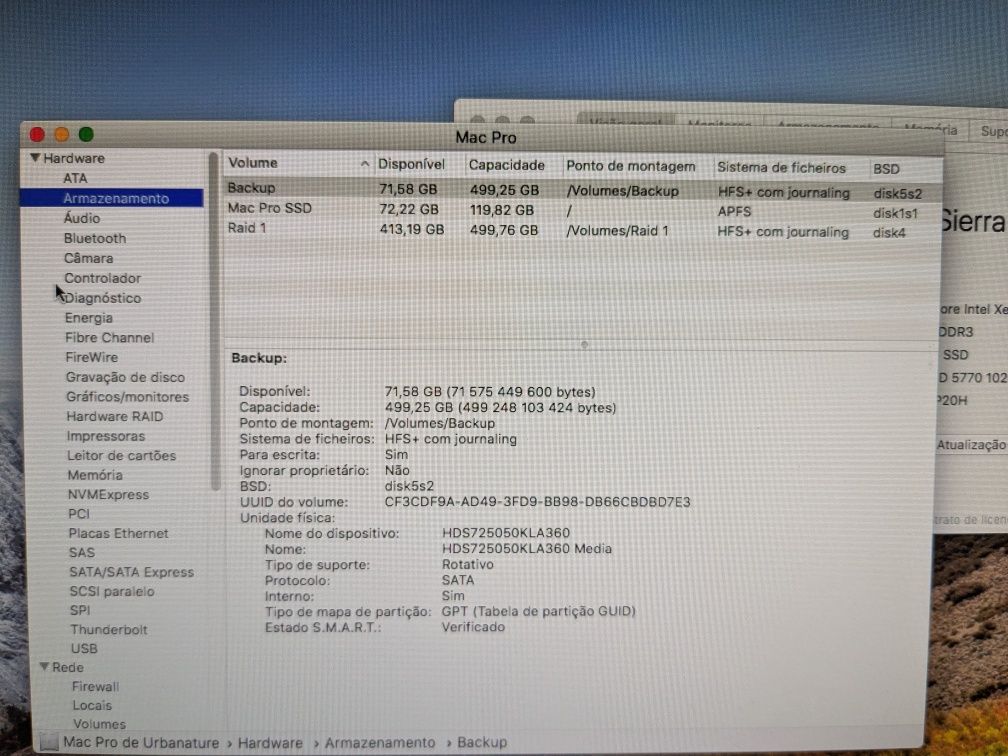Minimize the Mac Pro window
The height and width of the screenshot is (756, 1008).
coord(62,134)
